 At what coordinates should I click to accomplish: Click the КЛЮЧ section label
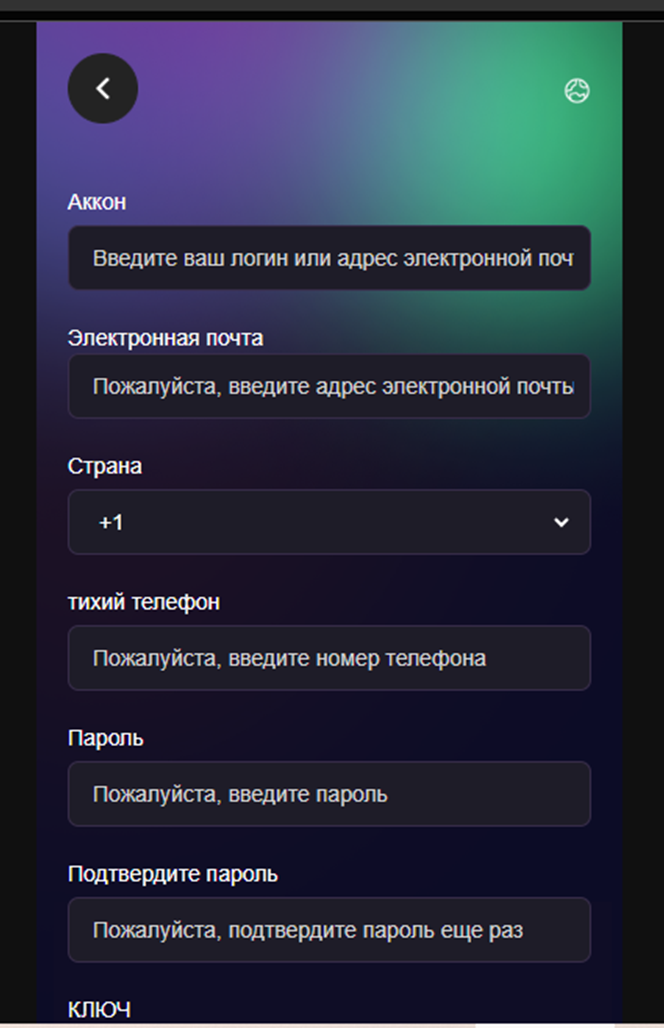point(100,1009)
